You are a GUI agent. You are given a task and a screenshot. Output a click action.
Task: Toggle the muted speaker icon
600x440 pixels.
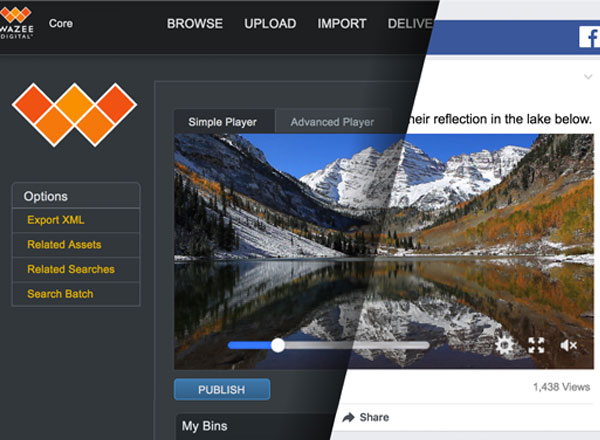568,345
